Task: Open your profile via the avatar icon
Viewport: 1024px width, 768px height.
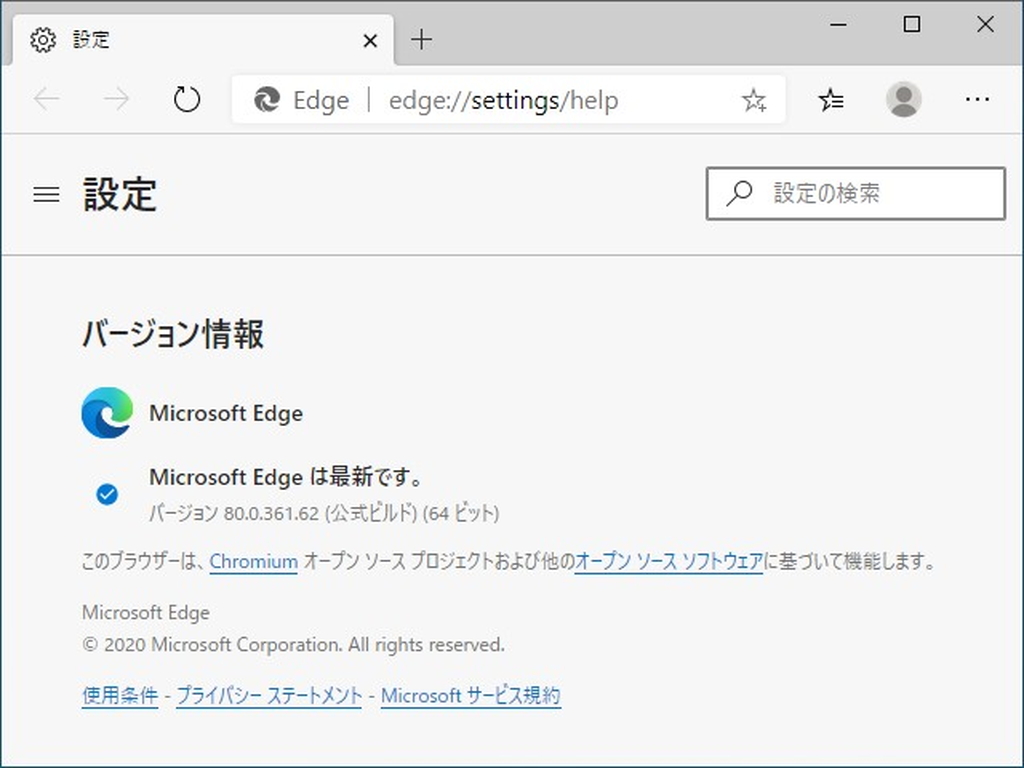Action: pos(904,99)
